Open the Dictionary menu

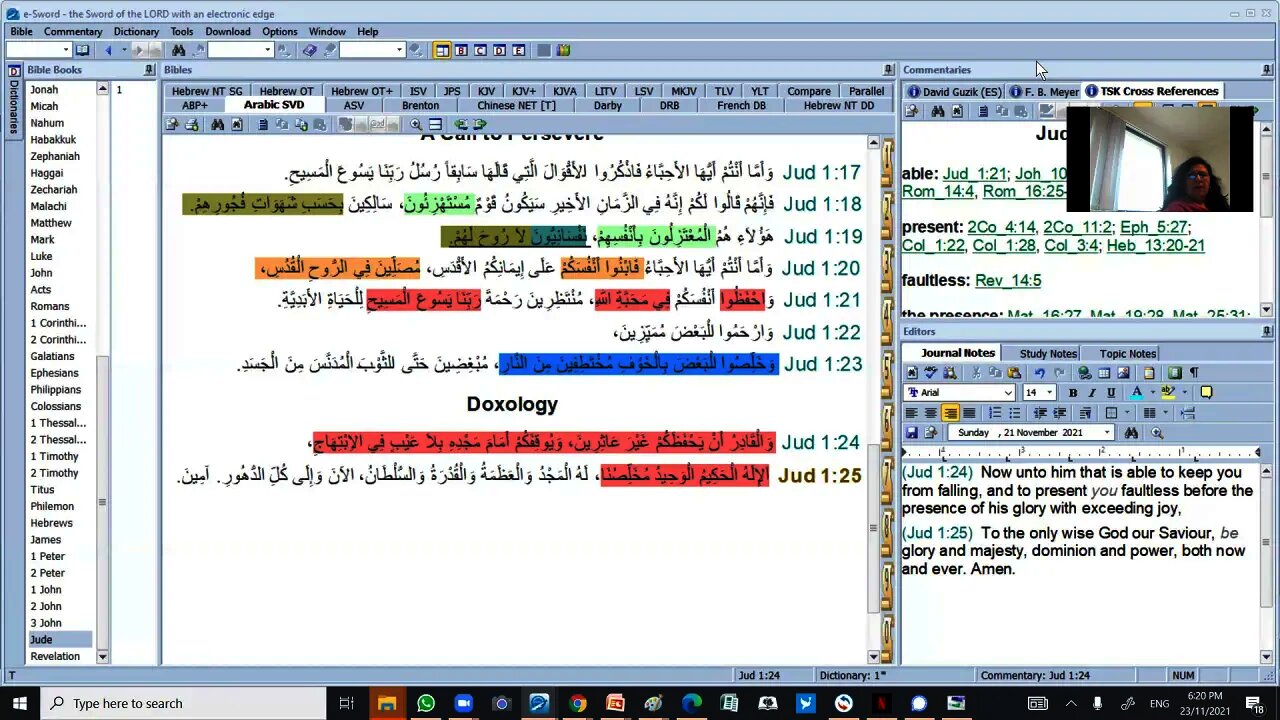[x=136, y=32]
